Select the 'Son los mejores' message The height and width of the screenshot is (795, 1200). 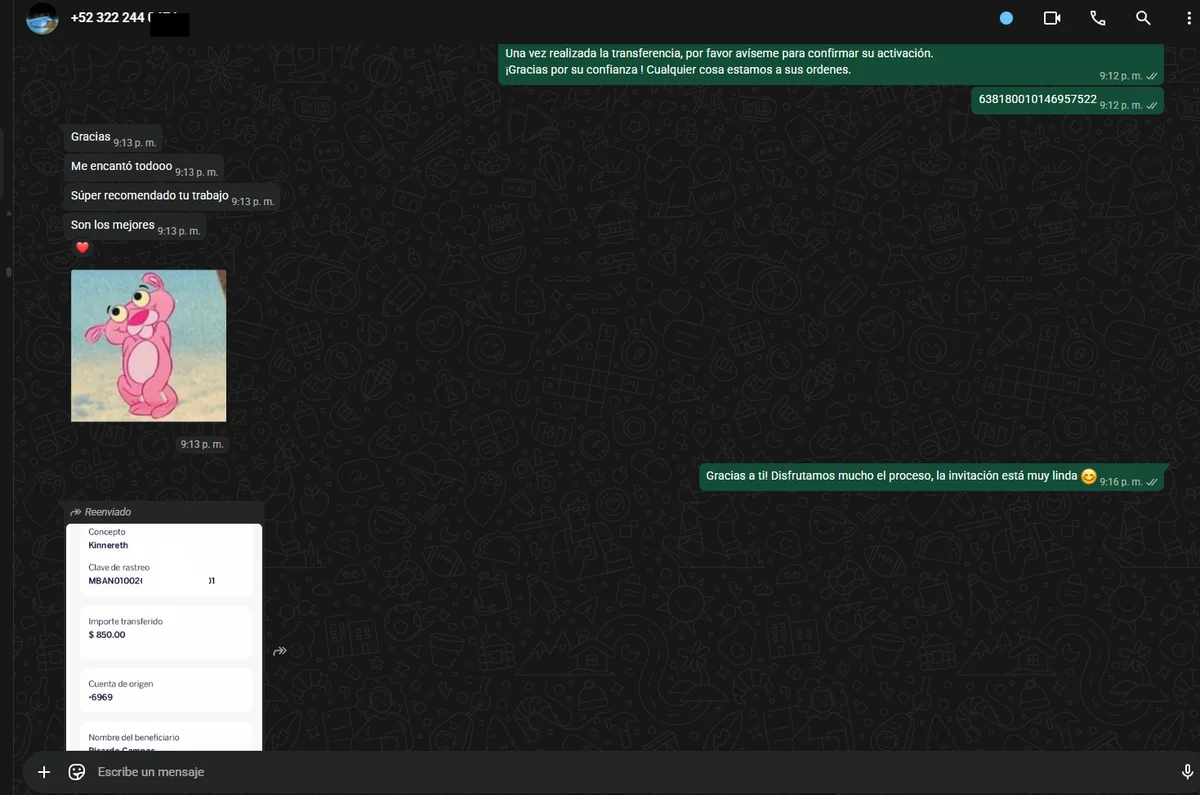(x=135, y=227)
